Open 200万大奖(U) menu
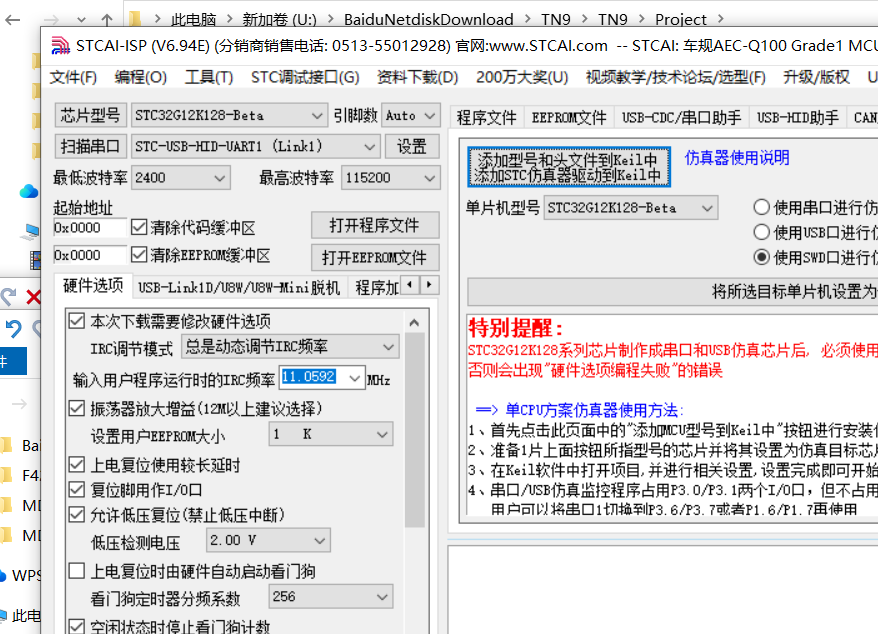This screenshot has width=878, height=634. (x=522, y=77)
